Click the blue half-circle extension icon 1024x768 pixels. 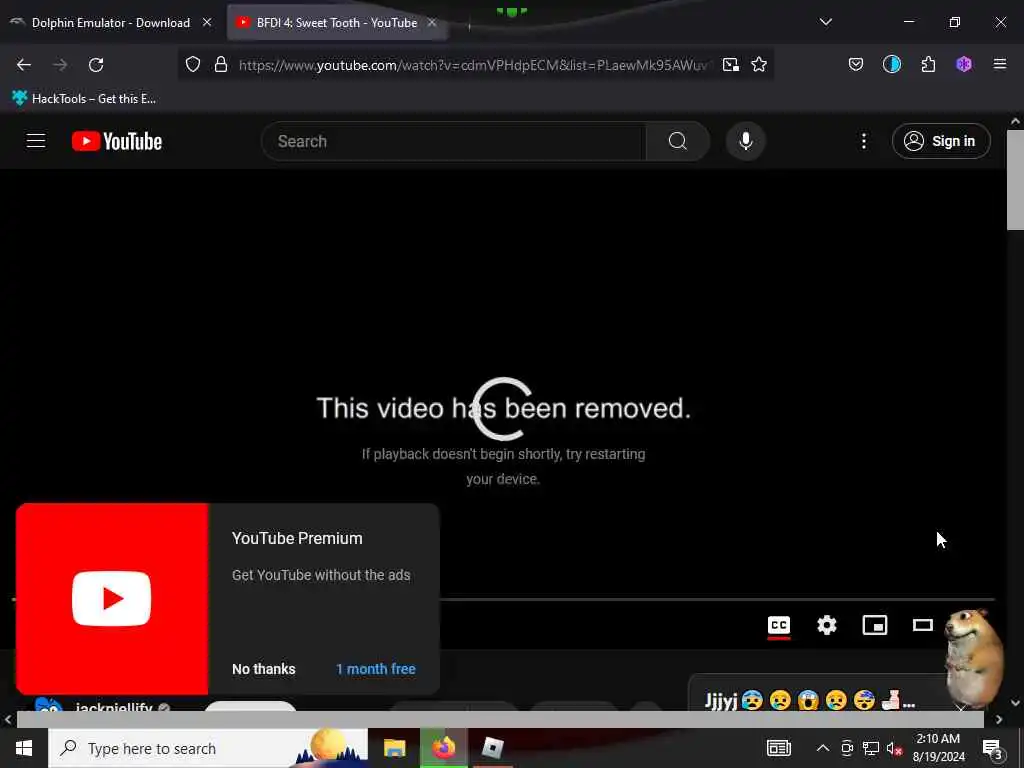[x=891, y=64]
